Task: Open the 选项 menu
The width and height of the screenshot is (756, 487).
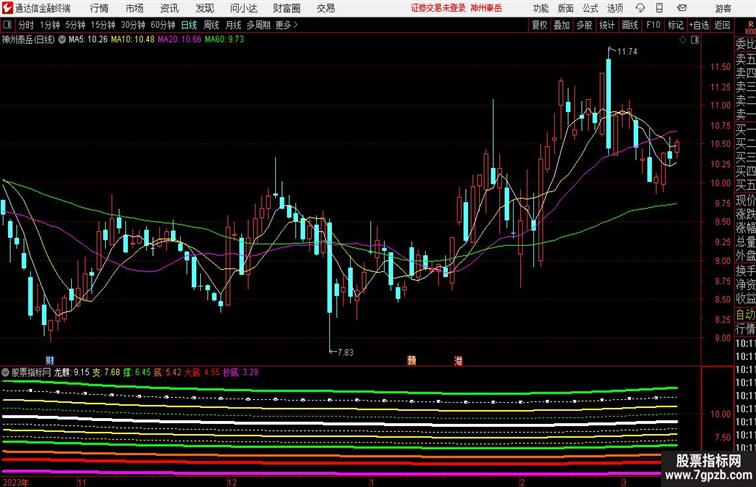Action: pyautogui.click(x=615, y=8)
